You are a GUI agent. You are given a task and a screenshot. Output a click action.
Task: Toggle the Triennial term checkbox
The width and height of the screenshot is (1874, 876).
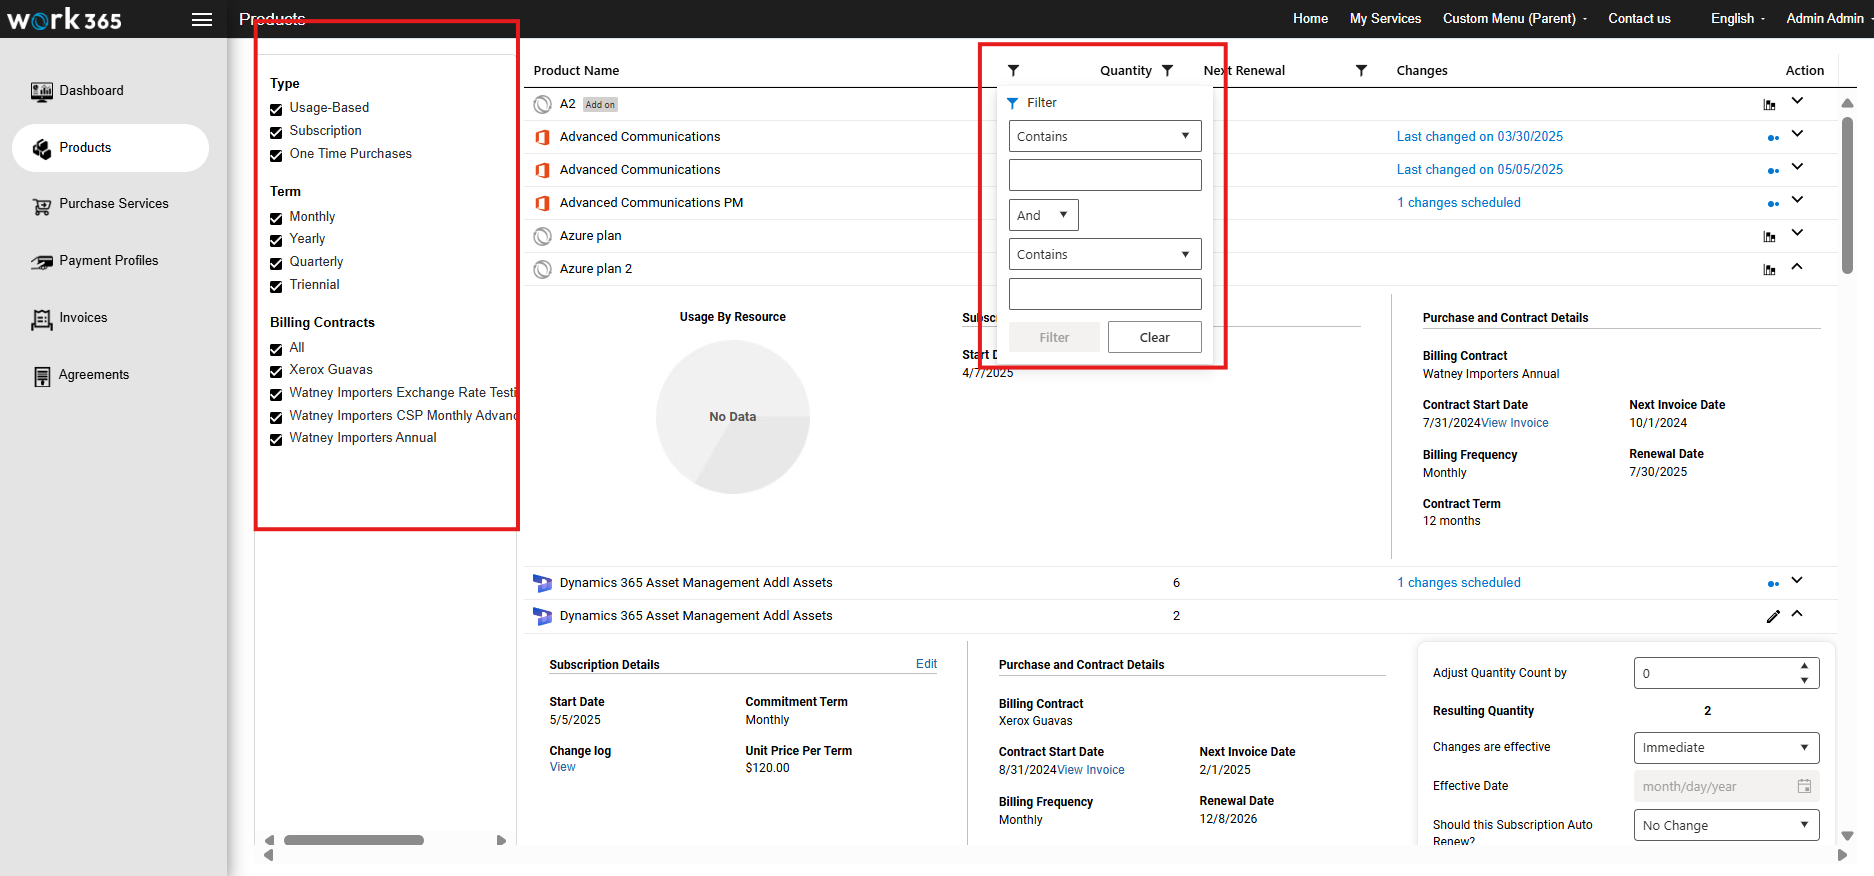pos(276,286)
